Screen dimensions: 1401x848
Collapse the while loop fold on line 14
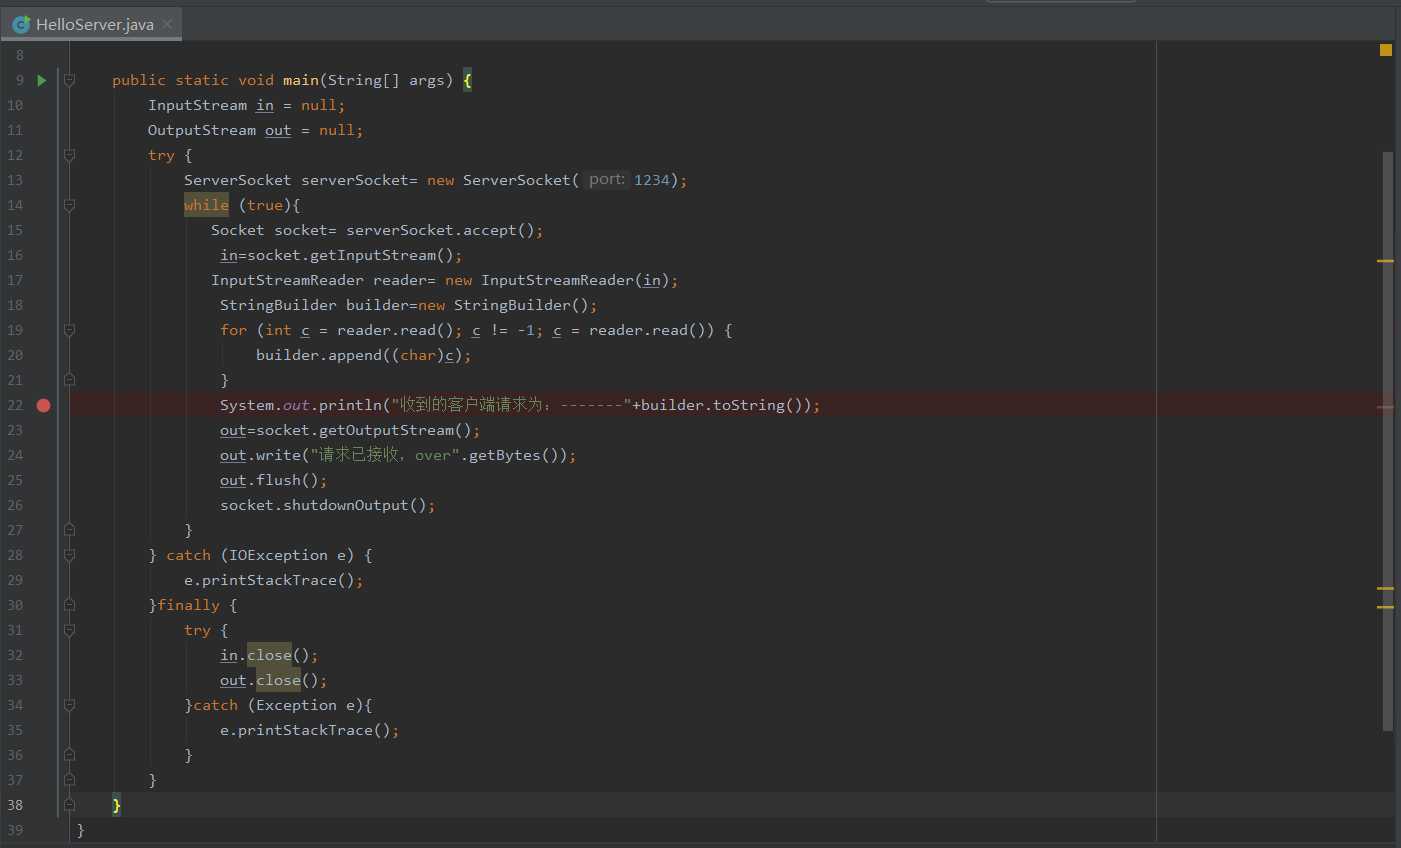pos(69,205)
